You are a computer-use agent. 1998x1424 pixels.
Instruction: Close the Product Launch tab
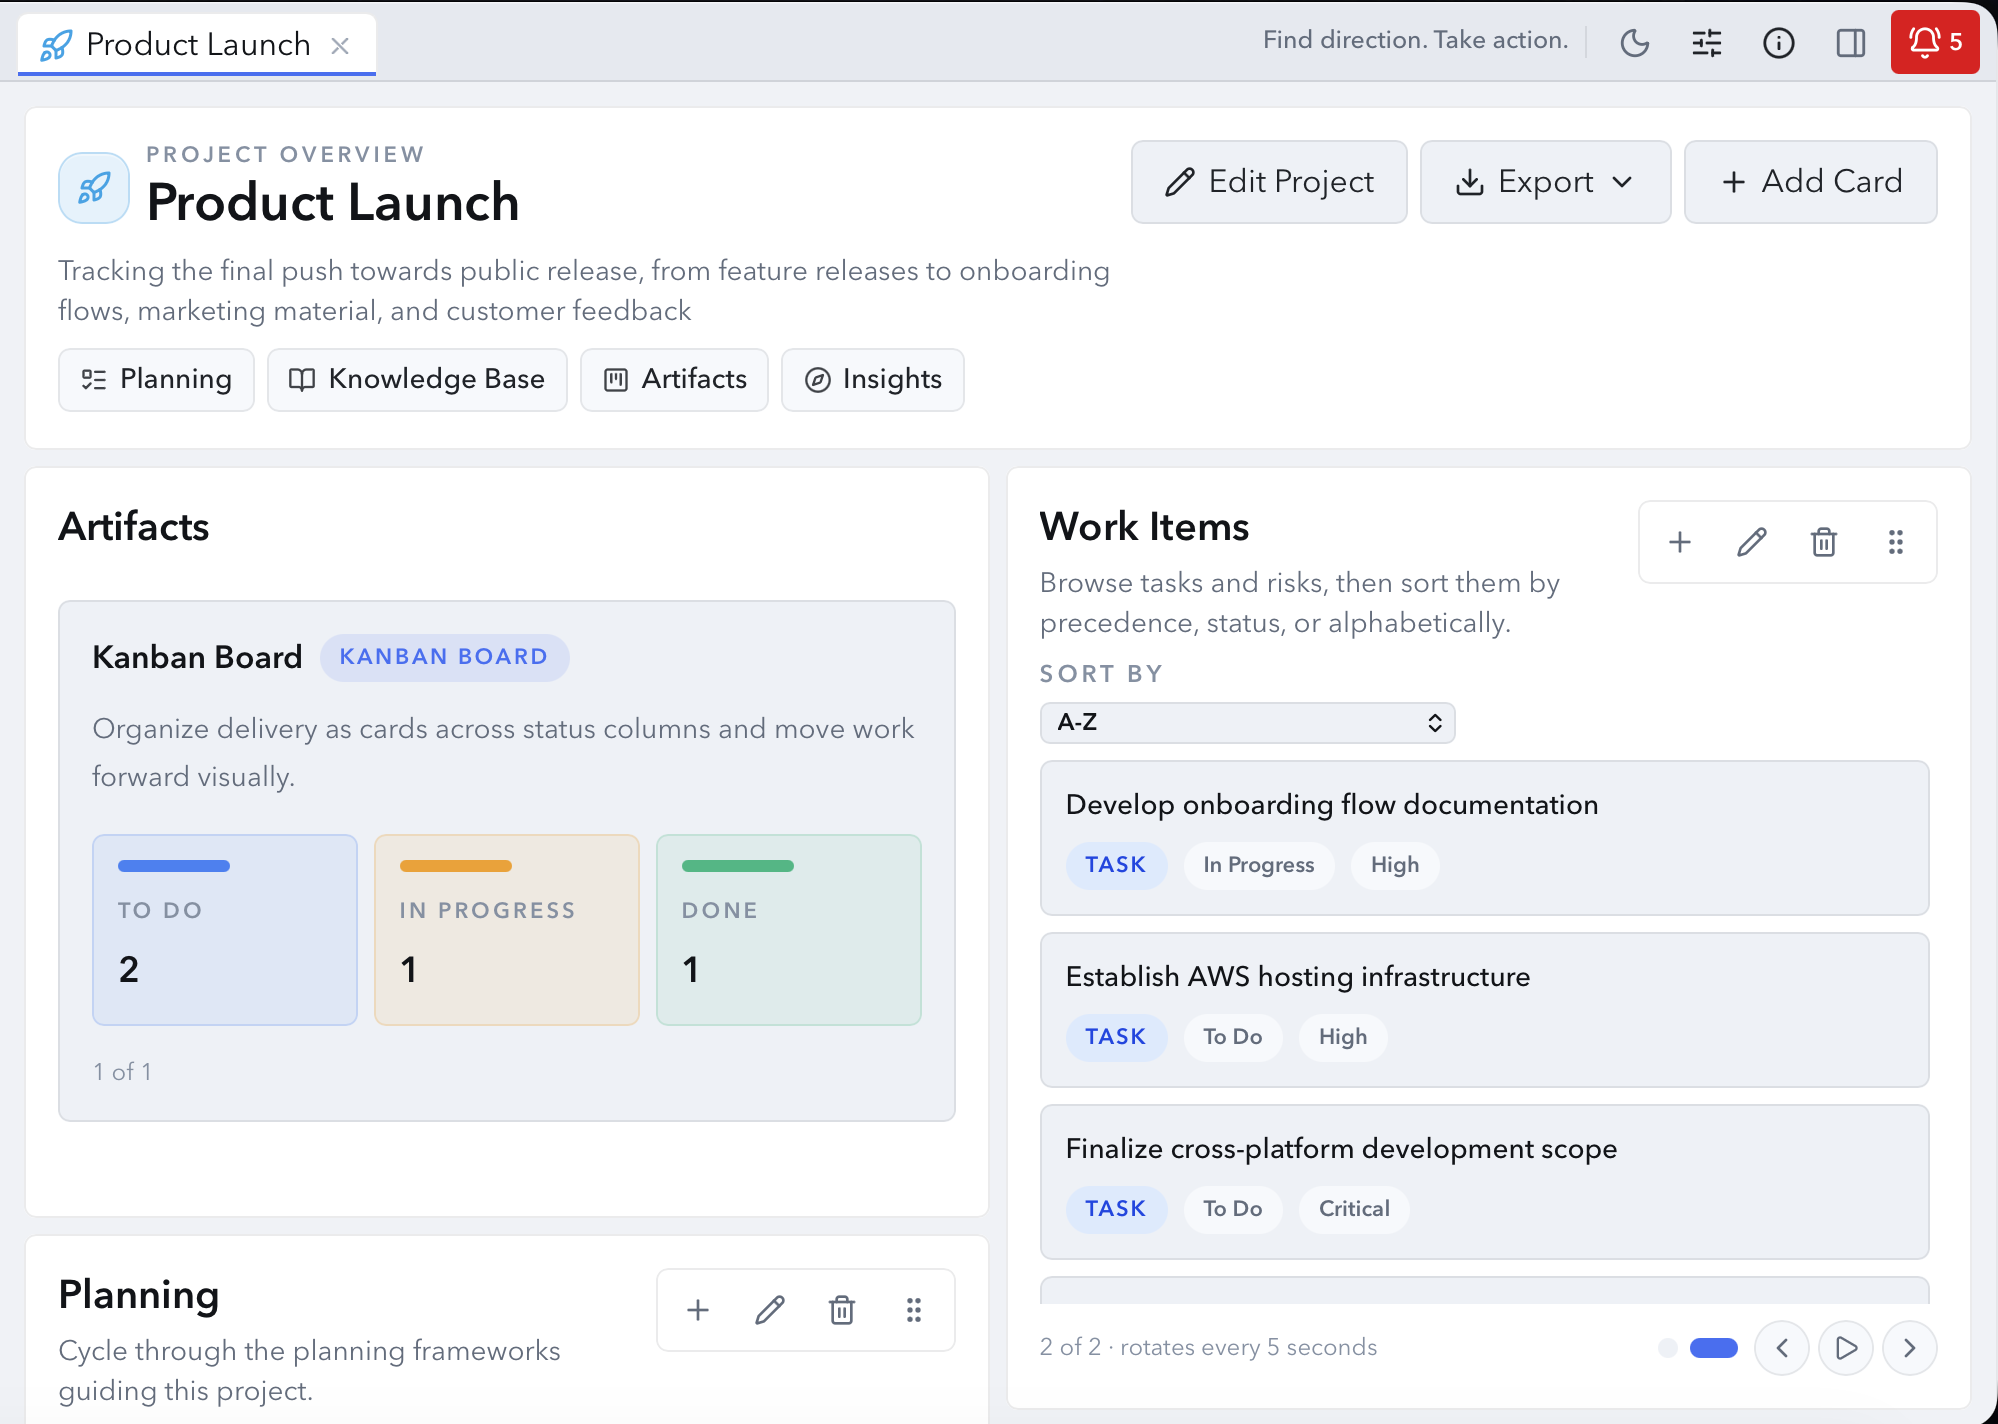pos(340,45)
